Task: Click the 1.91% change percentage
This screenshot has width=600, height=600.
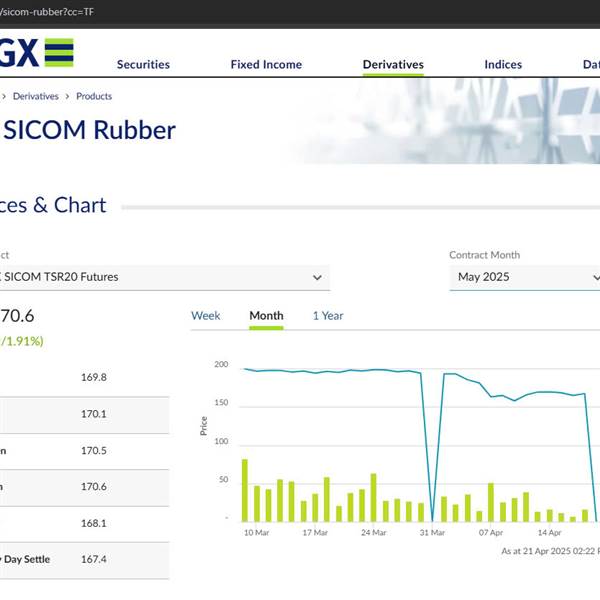Action: tap(24, 341)
